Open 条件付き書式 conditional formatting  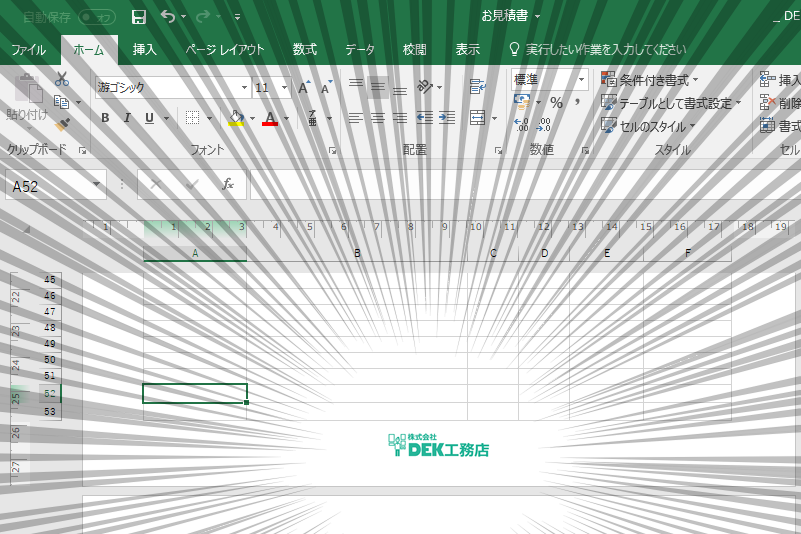[x=649, y=80]
